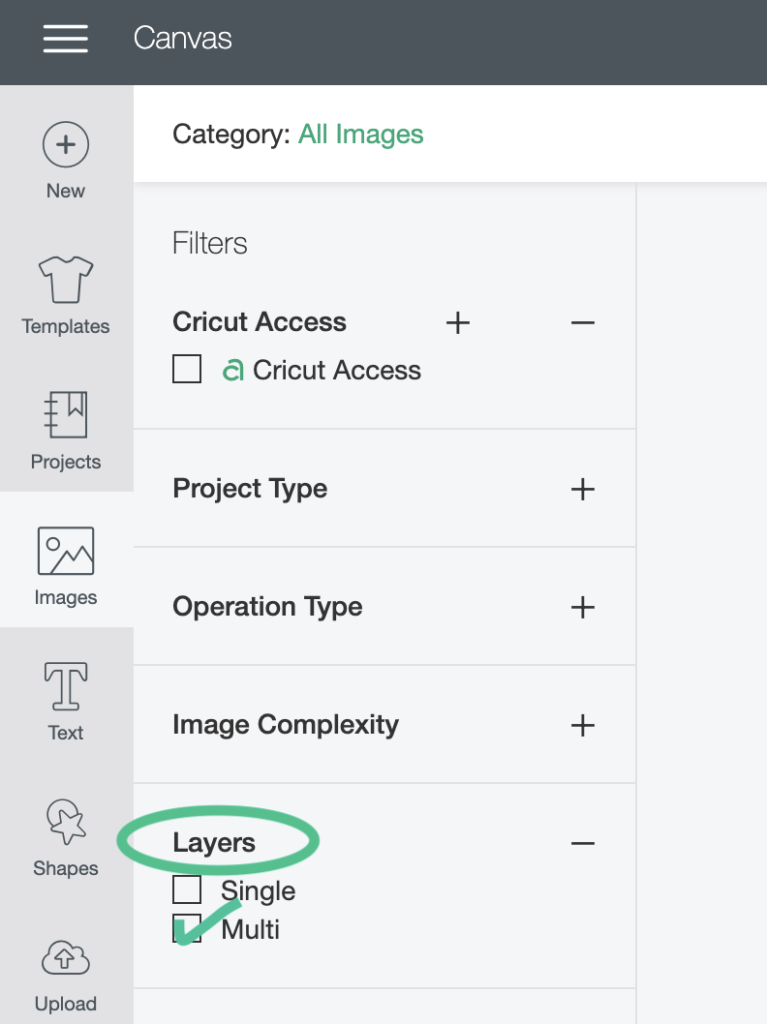Click the Filters heading

coord(210,244)
